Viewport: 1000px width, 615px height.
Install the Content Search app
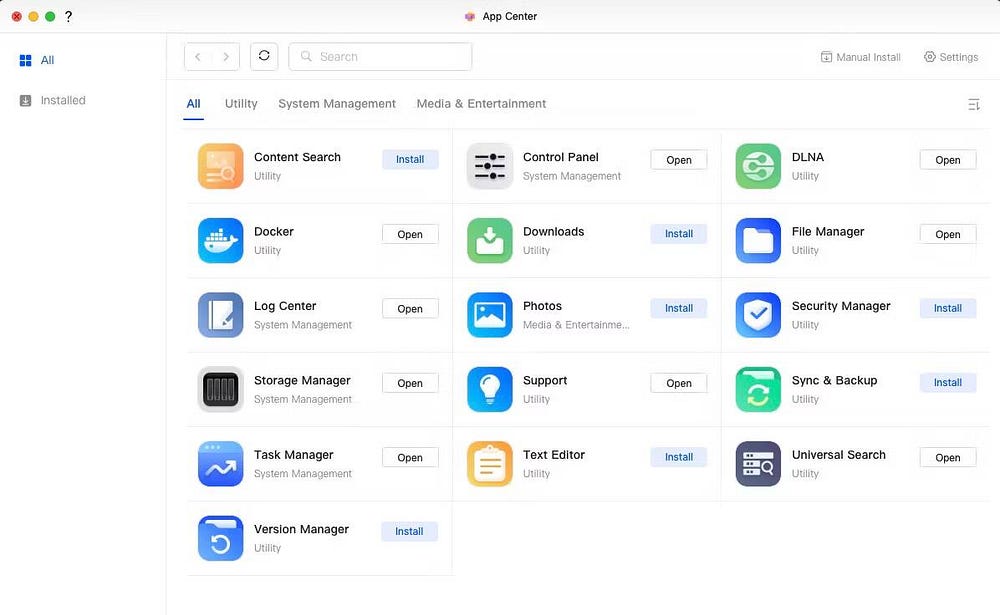coord(410,159)
